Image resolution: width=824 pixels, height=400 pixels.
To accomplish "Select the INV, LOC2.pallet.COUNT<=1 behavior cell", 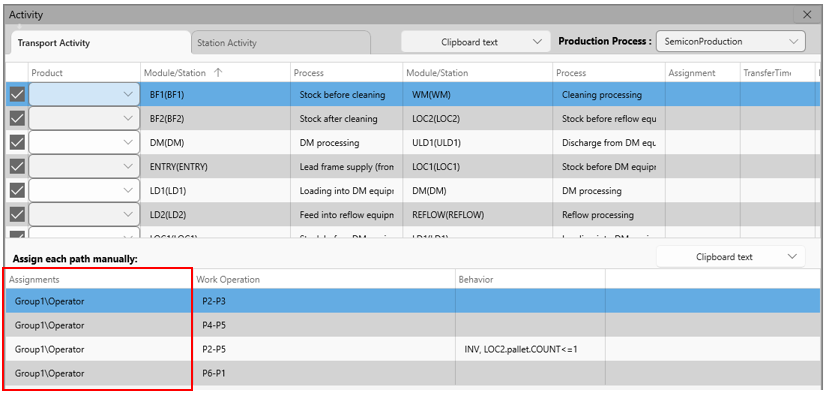I will 521,349.
